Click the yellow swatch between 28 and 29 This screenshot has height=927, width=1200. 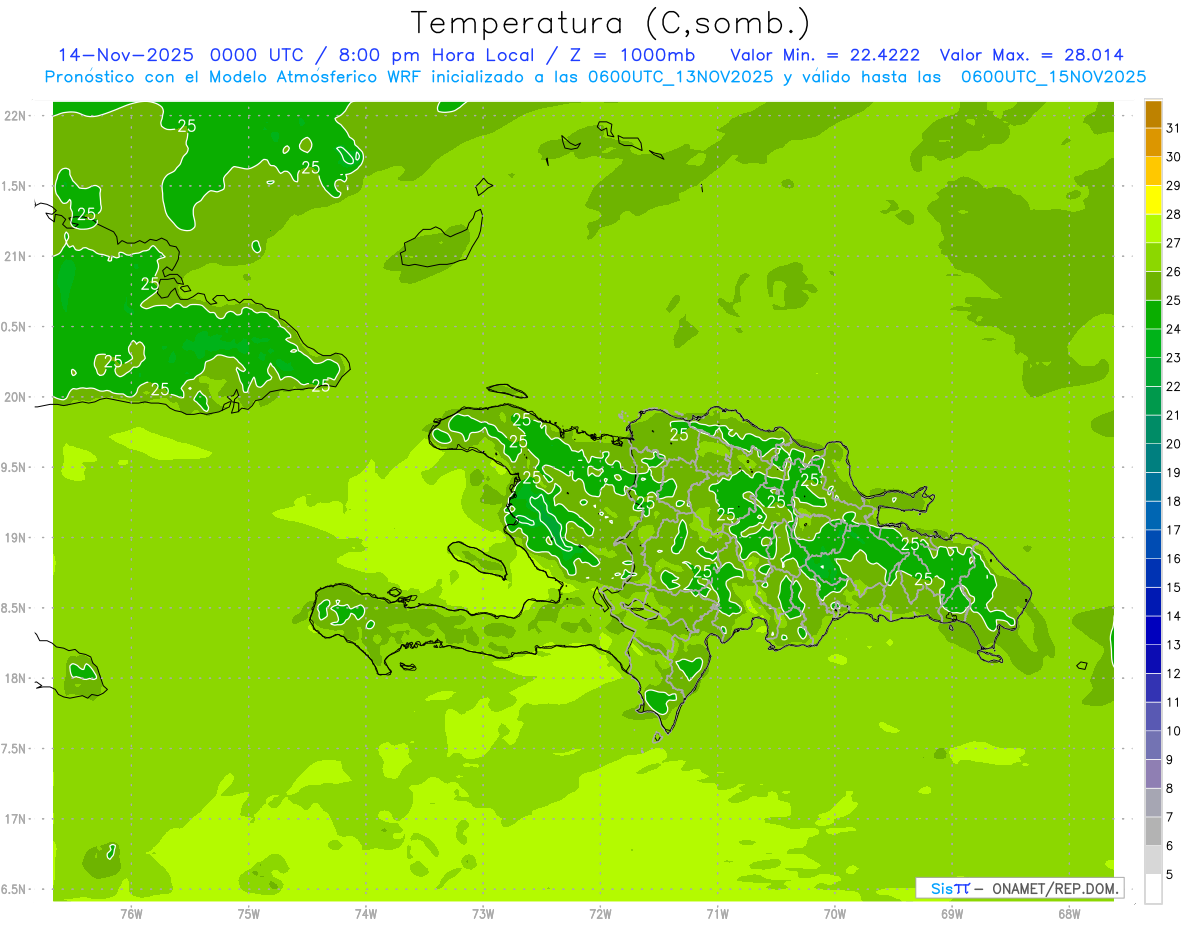[x=1153, y=200]
